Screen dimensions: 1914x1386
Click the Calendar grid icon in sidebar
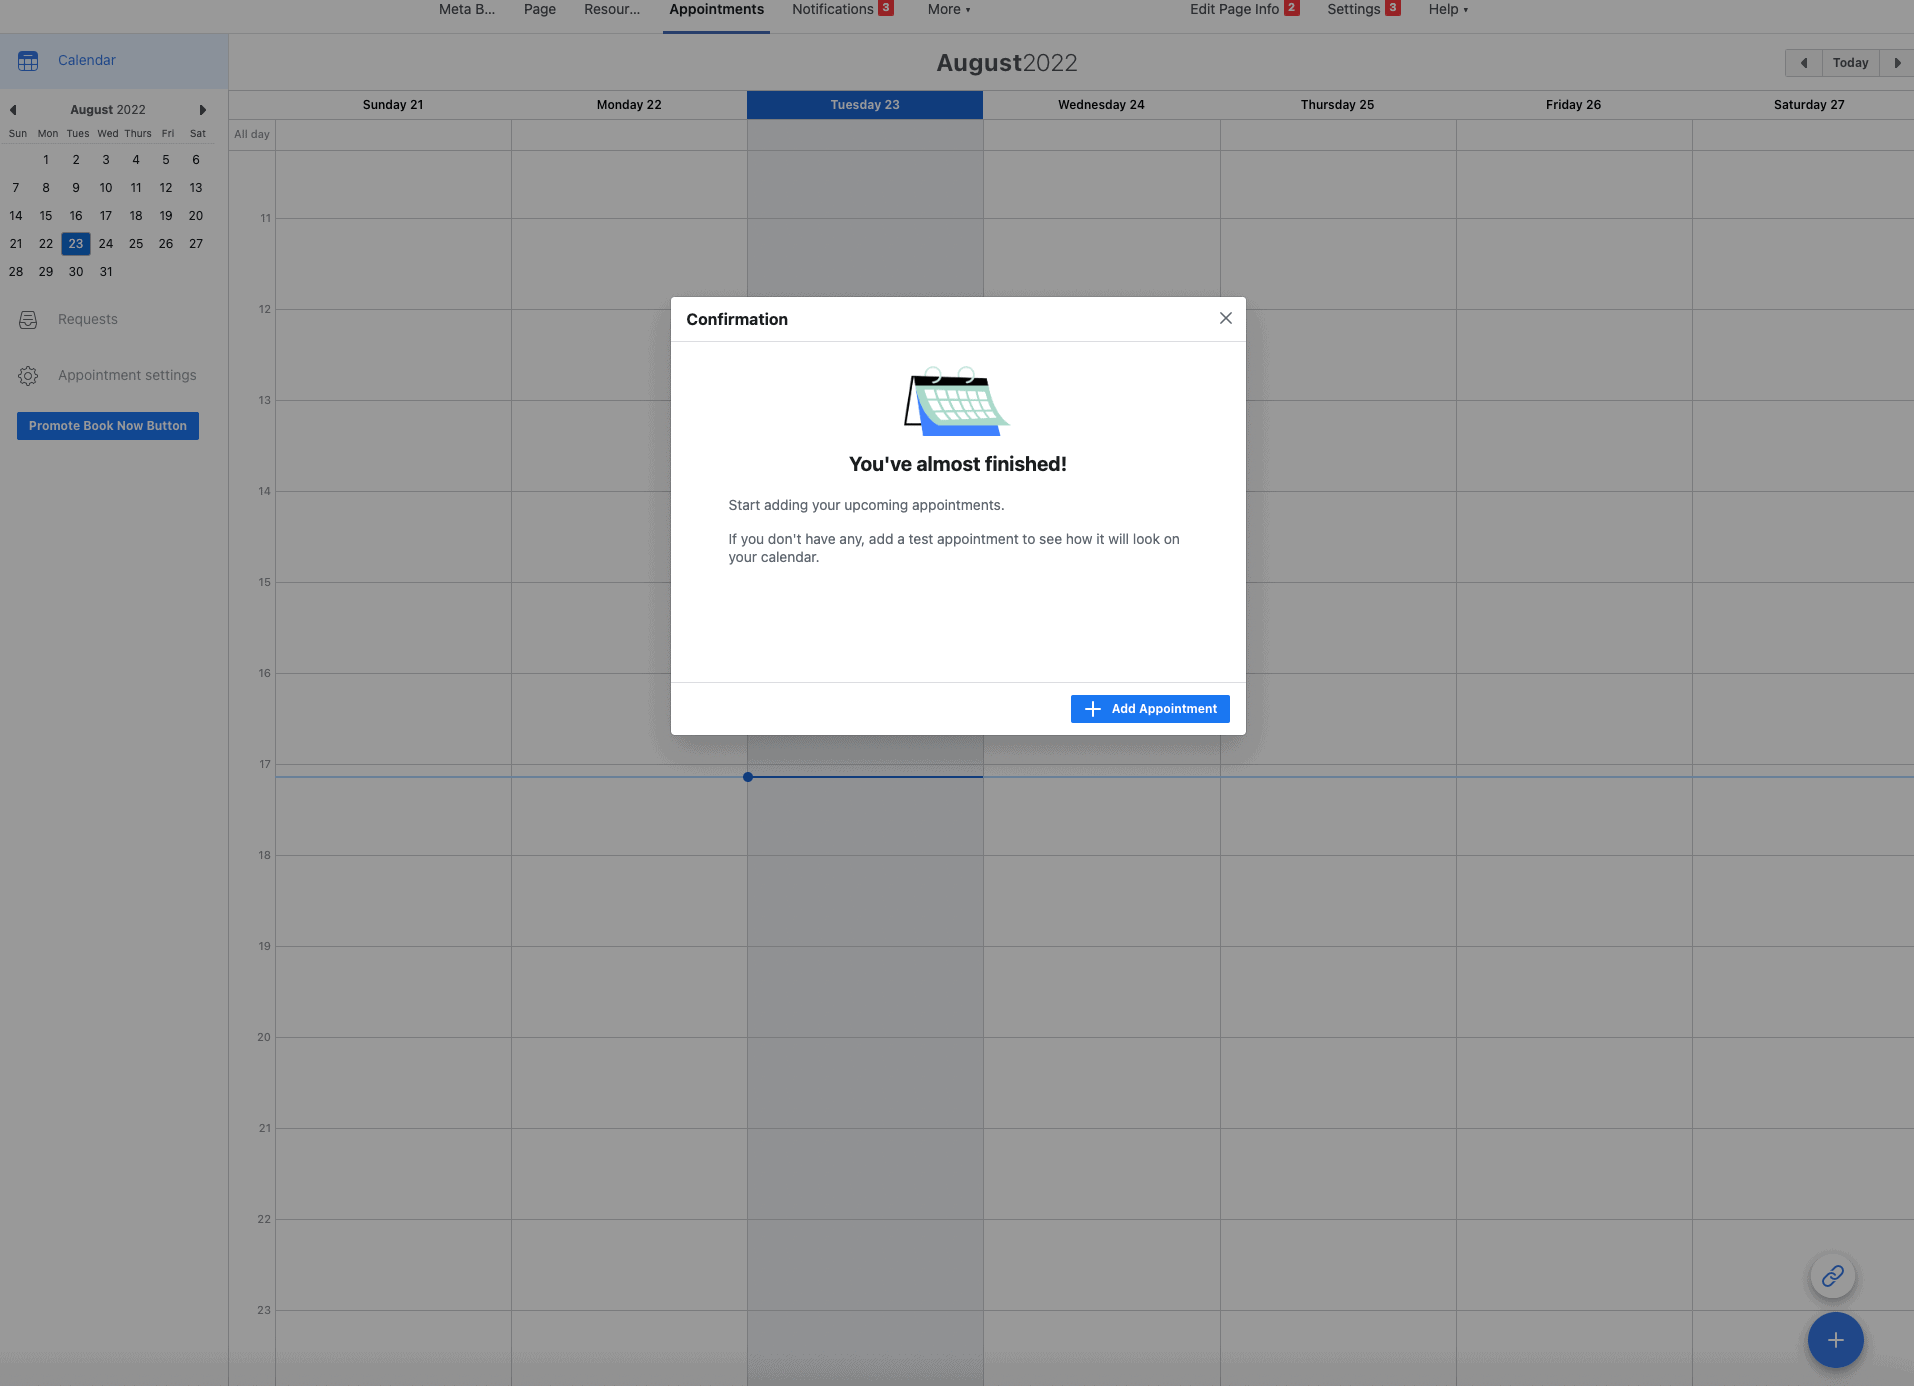pyautogui.click(x=28, y=61)
